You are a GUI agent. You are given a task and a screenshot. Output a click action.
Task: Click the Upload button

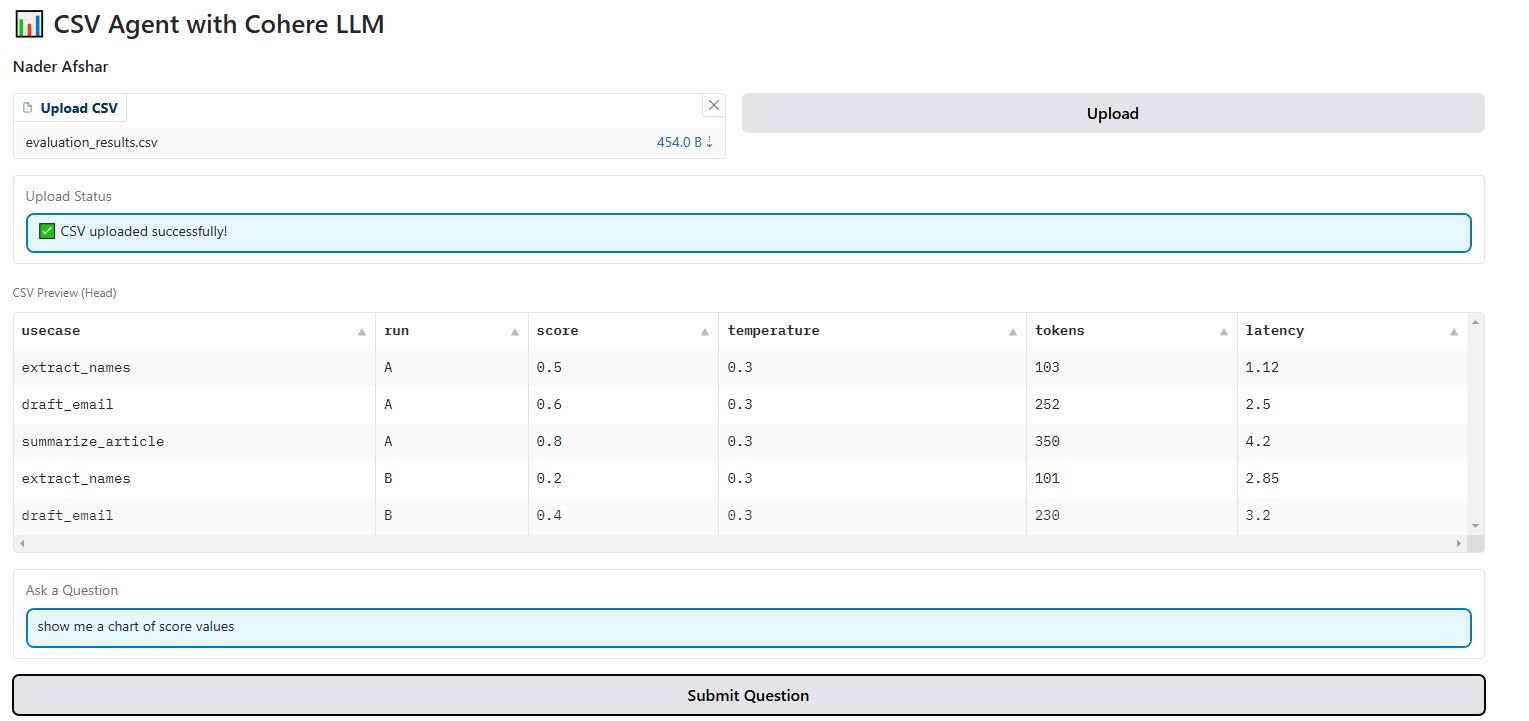1112,113
